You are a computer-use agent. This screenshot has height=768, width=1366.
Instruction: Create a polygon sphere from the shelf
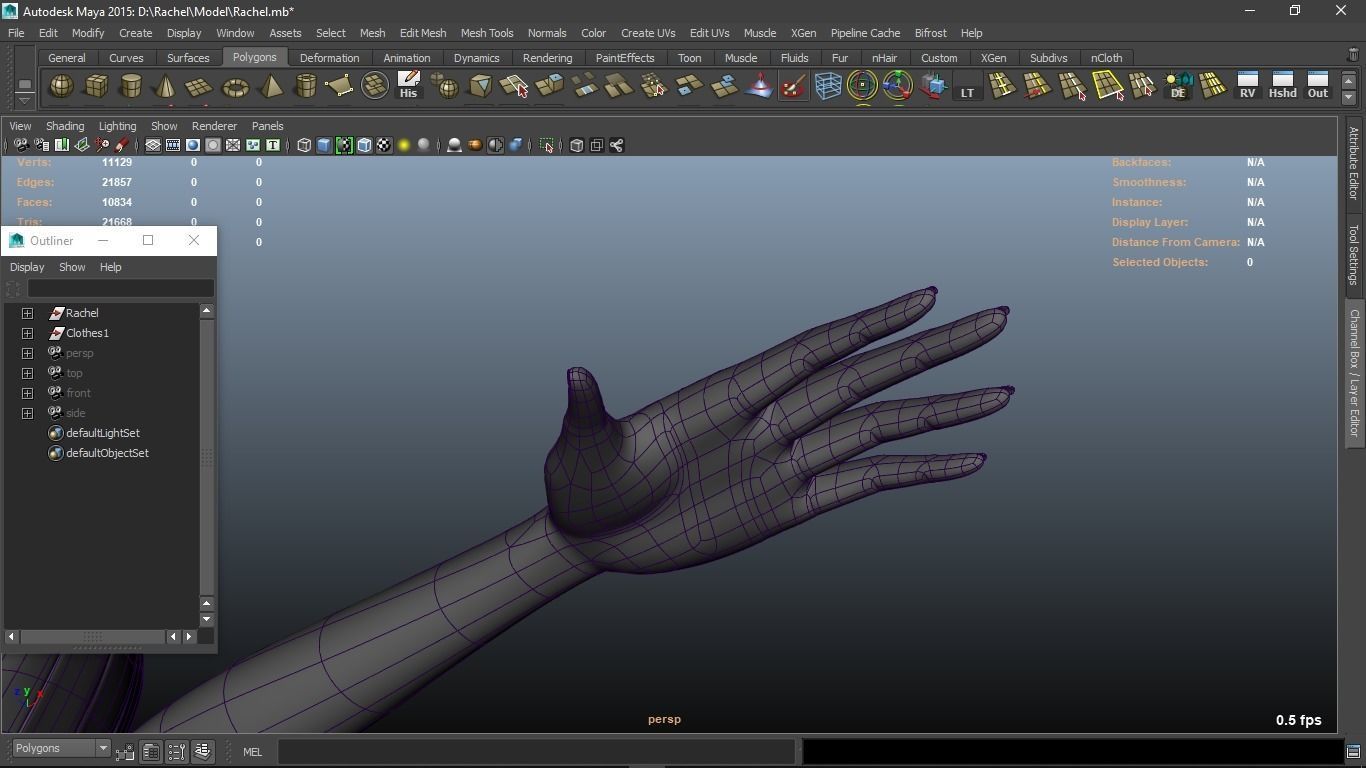click(x=61, y=86)
